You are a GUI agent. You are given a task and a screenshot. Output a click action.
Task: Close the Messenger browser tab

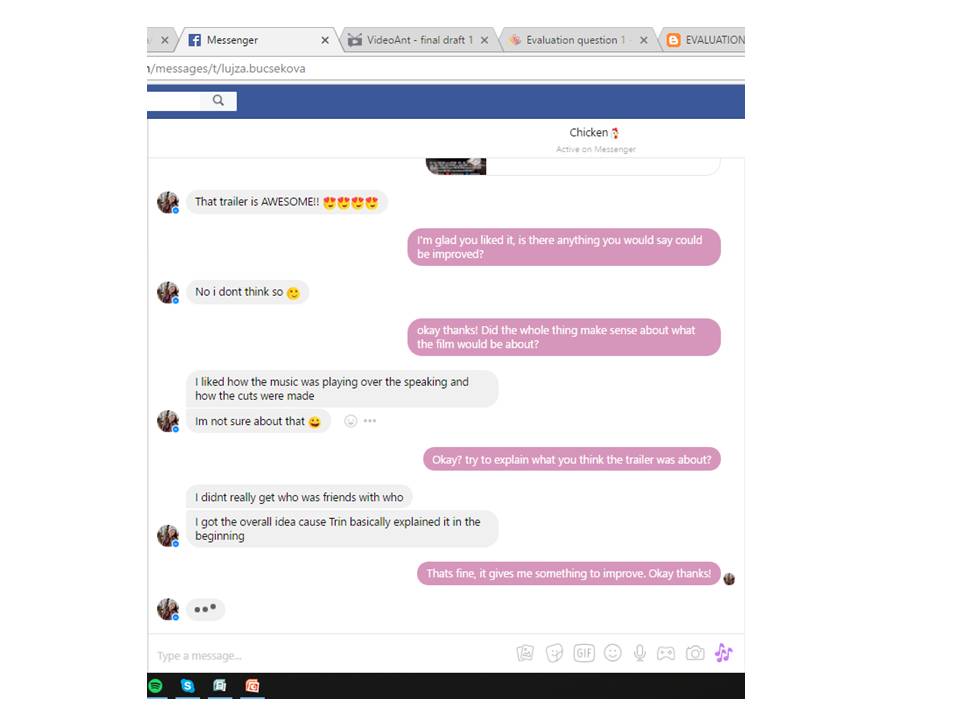pyautogui.click(x=325, y=40)
